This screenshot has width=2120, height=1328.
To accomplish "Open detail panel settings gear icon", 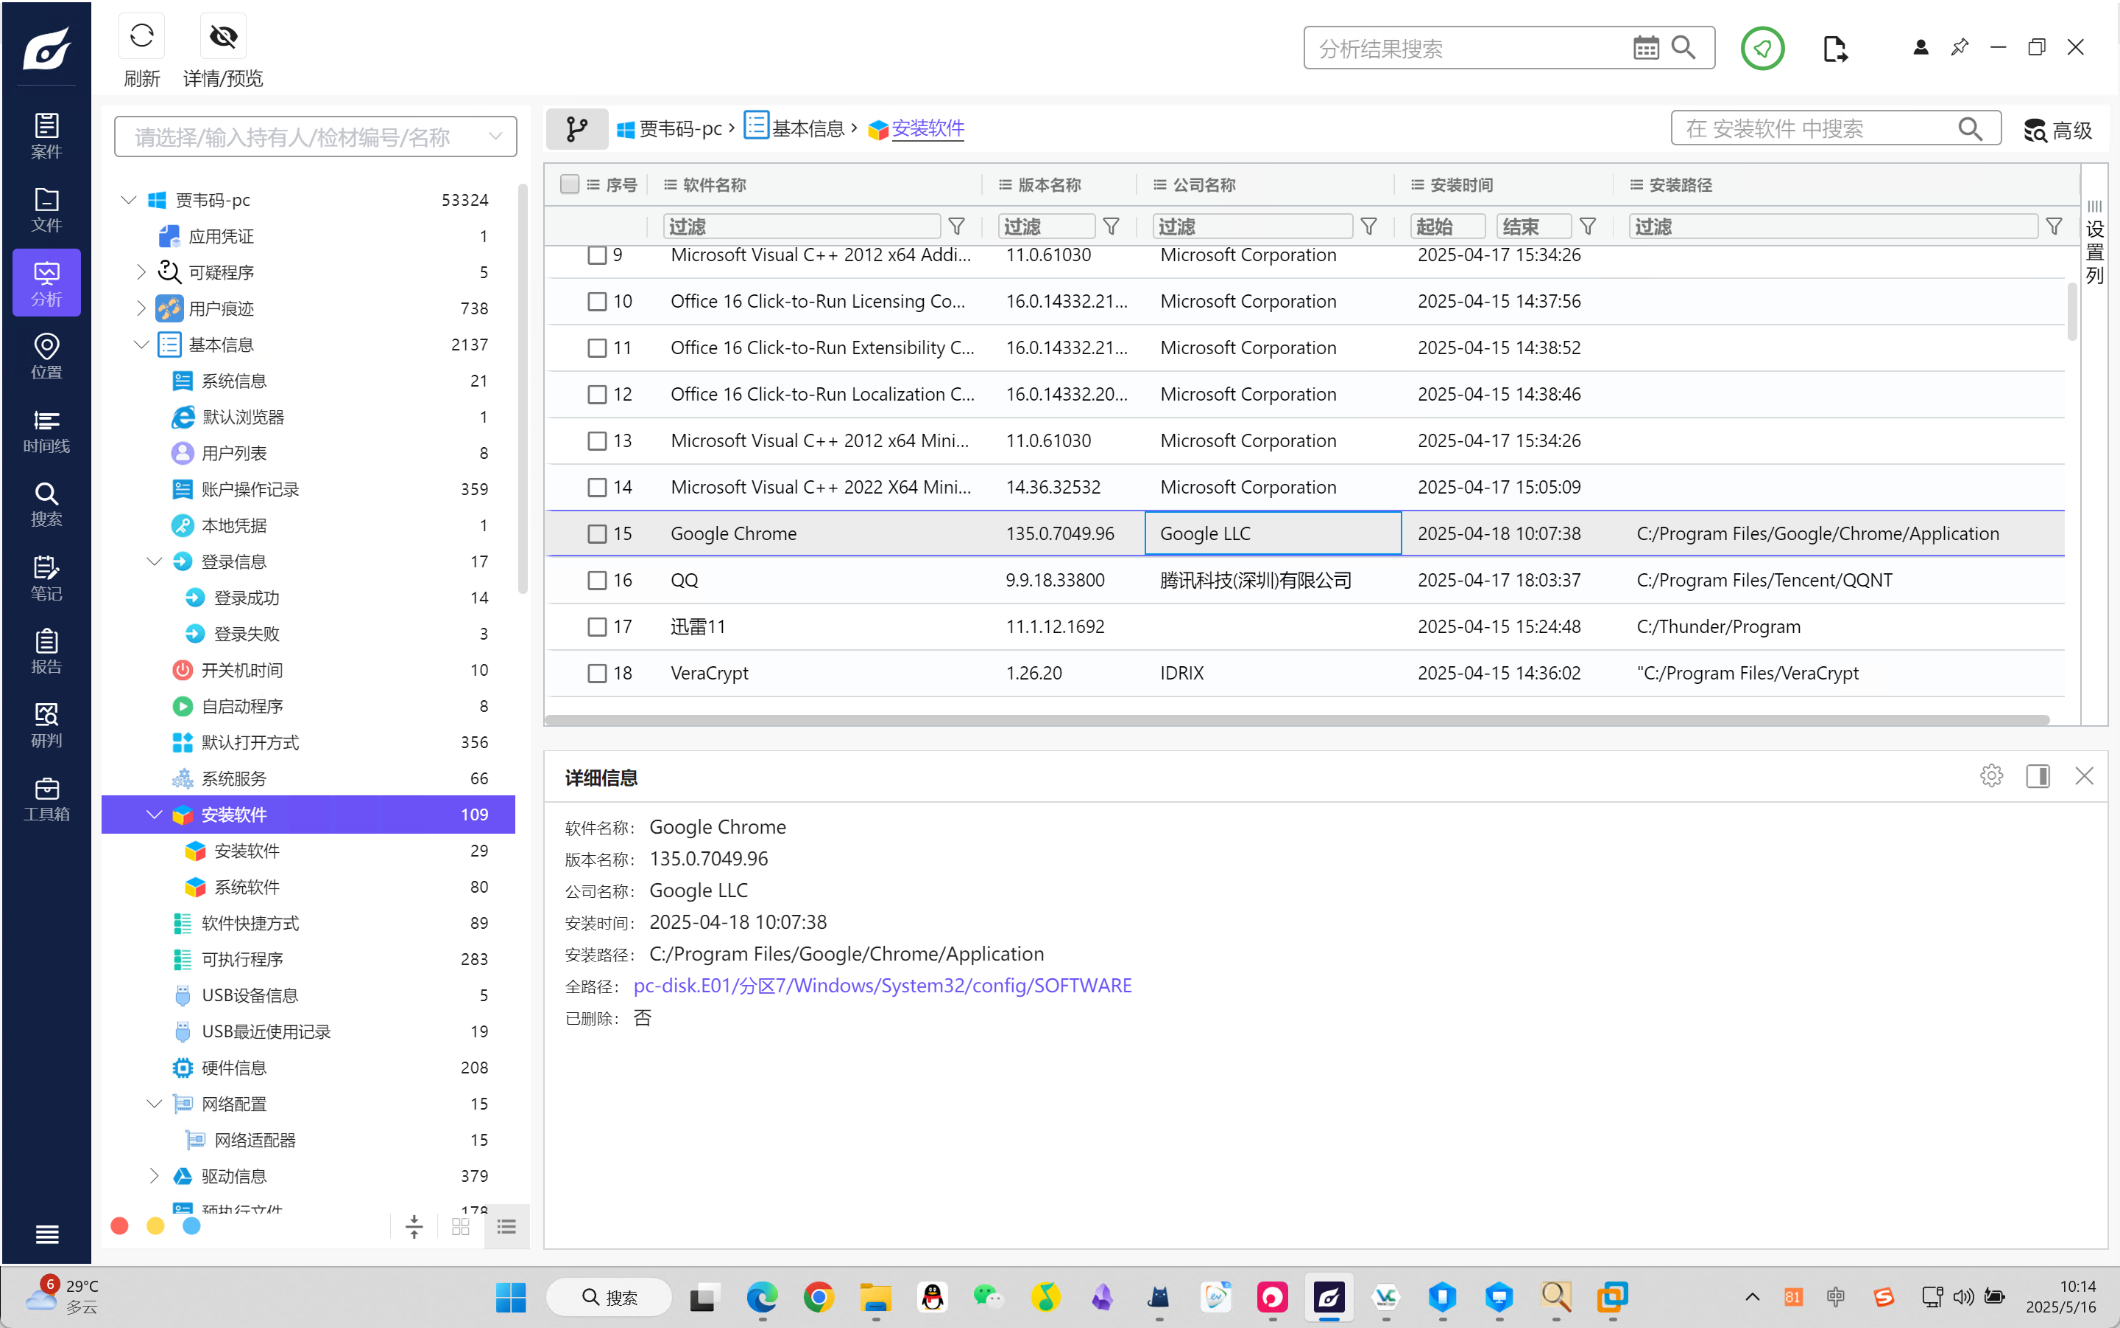I will (x=1991, y=776).
